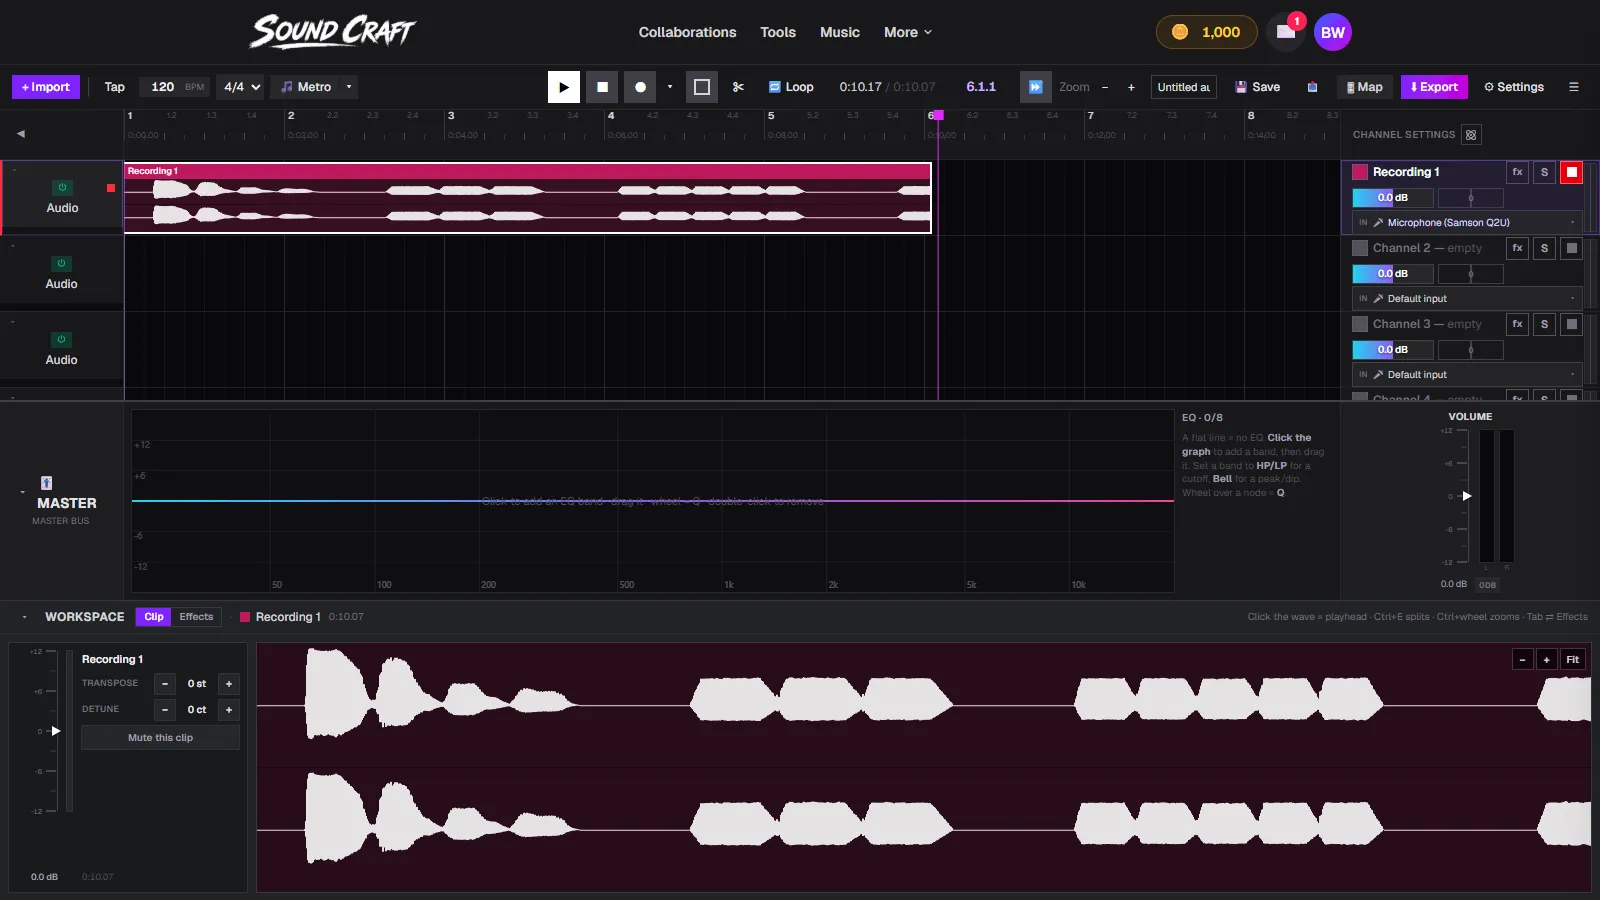
Task: Open the Channel Settings icon
Action: click(1471, 135)
